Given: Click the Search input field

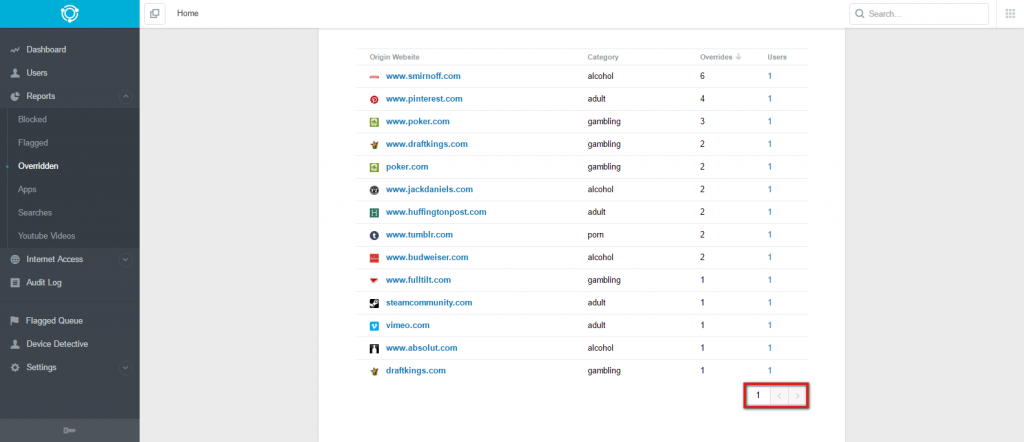Looking at the screenshot, I should 919,14.
